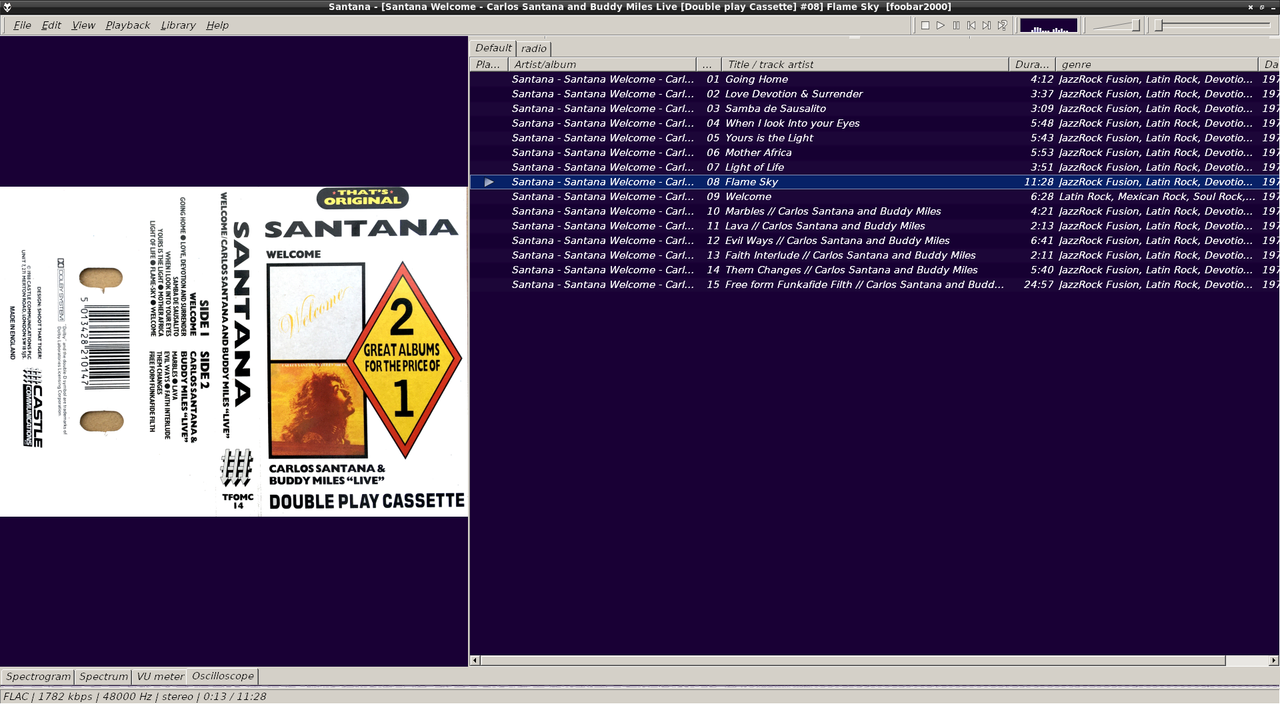
Task: Switch to the VU meter tab
Action: pos(160,677)
